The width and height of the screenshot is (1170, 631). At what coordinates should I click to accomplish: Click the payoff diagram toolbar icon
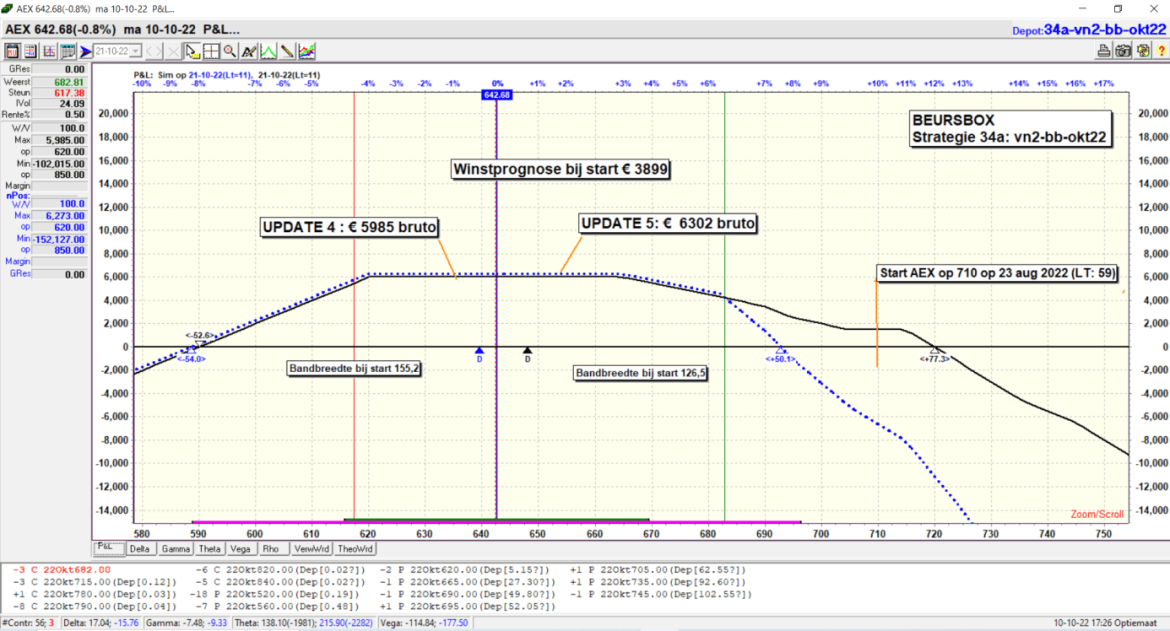(49, 51)
